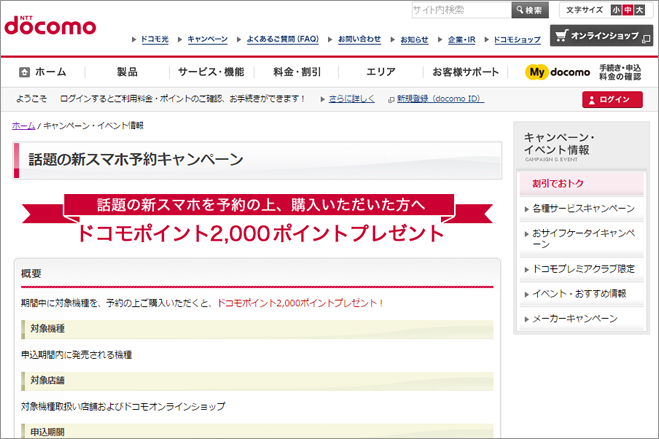Click the さらに詳しく link
Screen dimensions: 659x439
click(351, 99)
